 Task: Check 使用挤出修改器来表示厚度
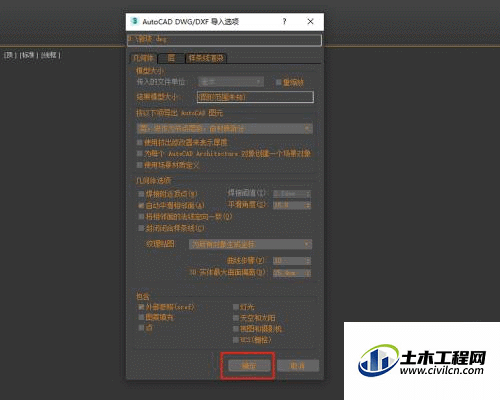click(140, 143)
